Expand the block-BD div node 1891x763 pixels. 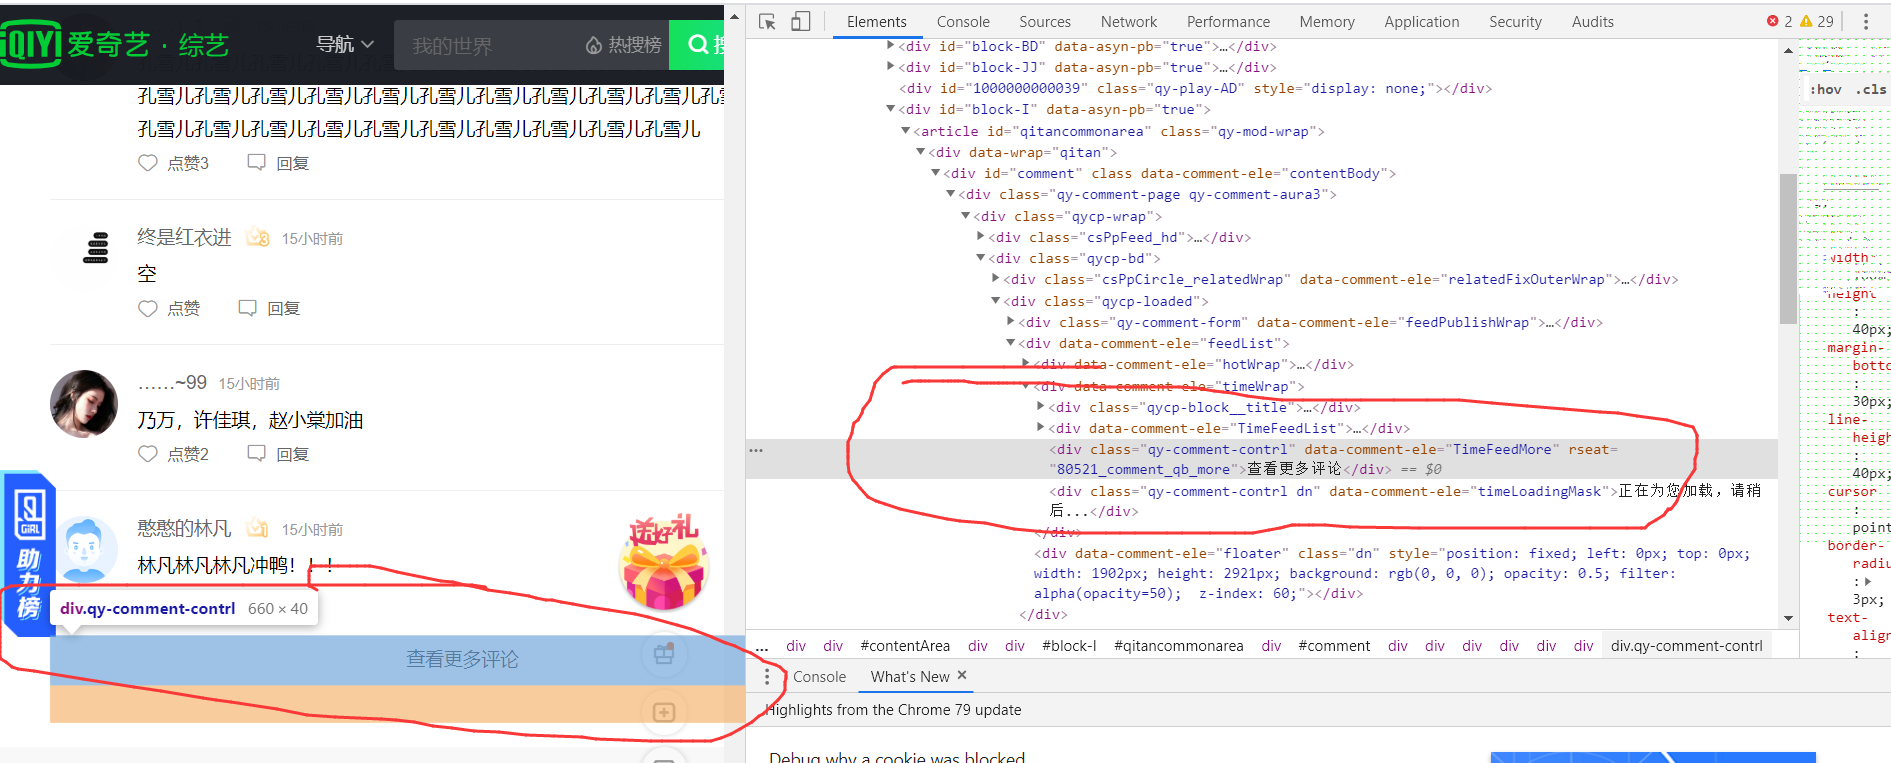[x=891, y=46]
